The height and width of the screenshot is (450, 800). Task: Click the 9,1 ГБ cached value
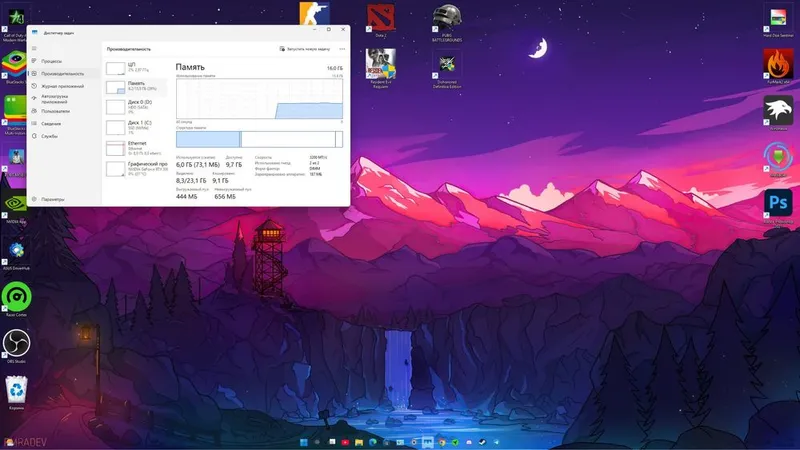tap(220, 181)
